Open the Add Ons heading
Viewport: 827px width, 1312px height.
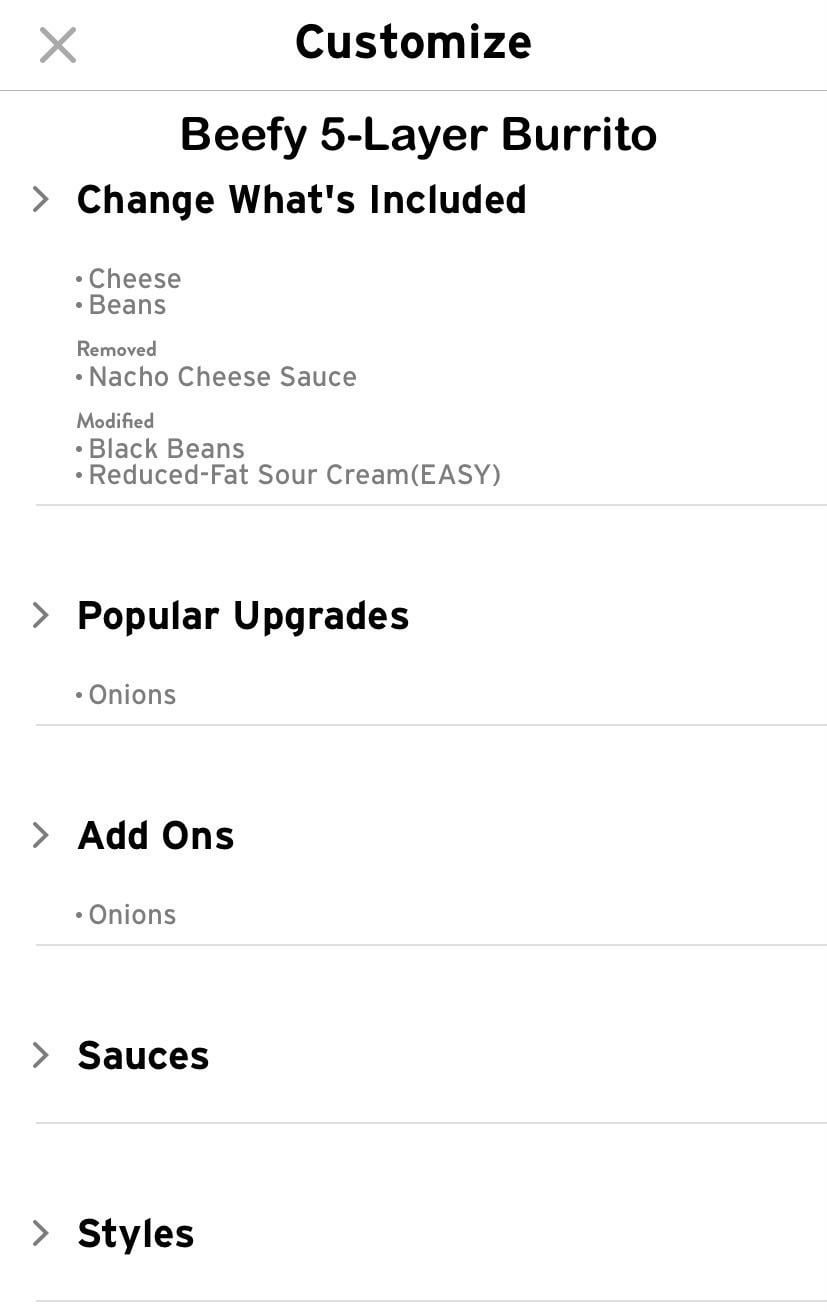click(156, 836)
